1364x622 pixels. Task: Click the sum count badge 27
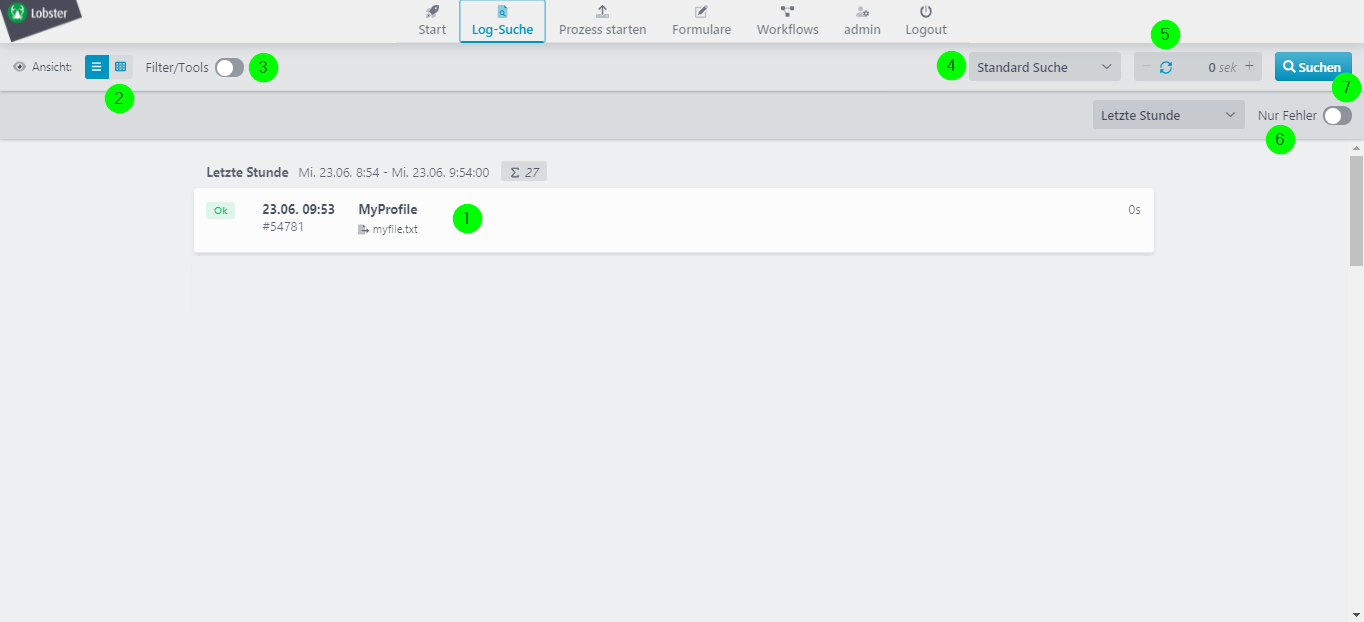524,172
